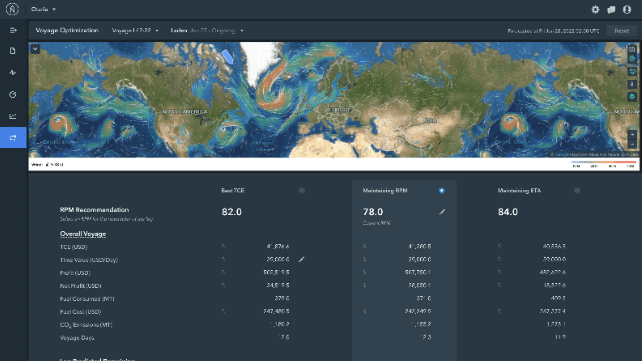Select the Maintaining RPM radio button
Image resolution: width=643 pixels, height=361 pixels.
(442, 191)
